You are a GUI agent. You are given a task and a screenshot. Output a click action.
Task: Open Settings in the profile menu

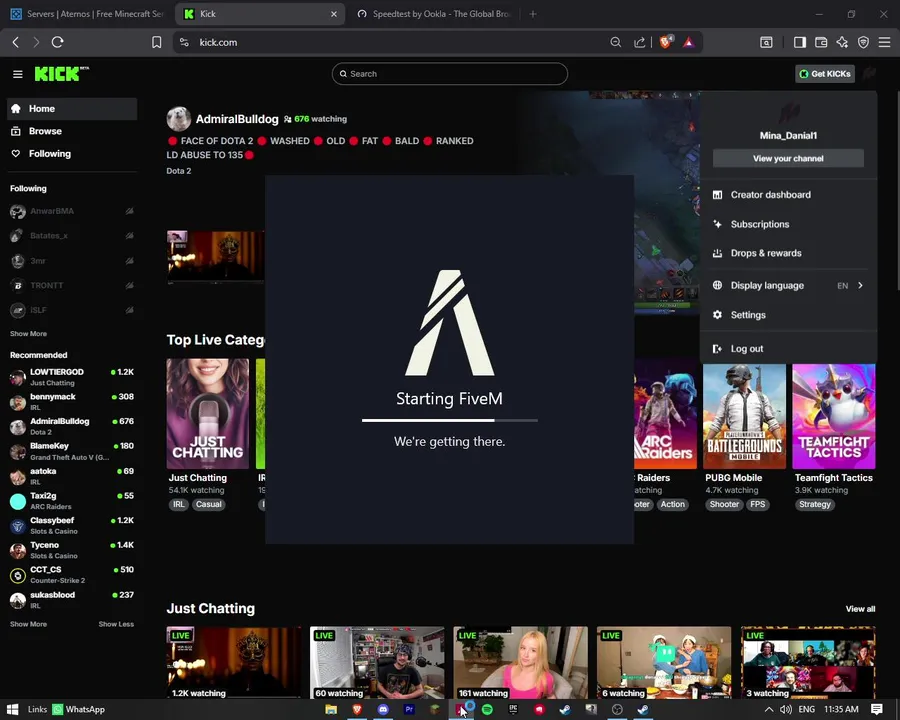coord(789,315)
